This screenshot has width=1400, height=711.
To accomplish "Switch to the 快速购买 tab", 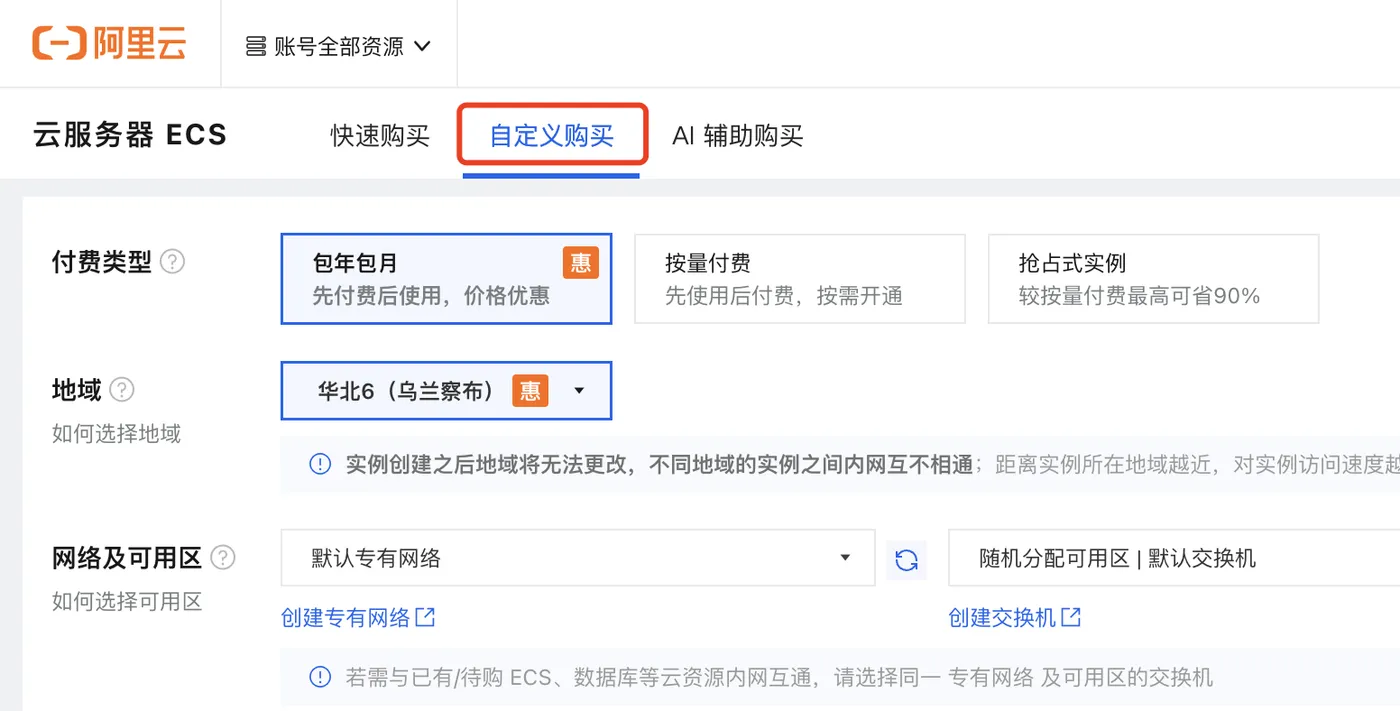I will [x=380, y=136].
